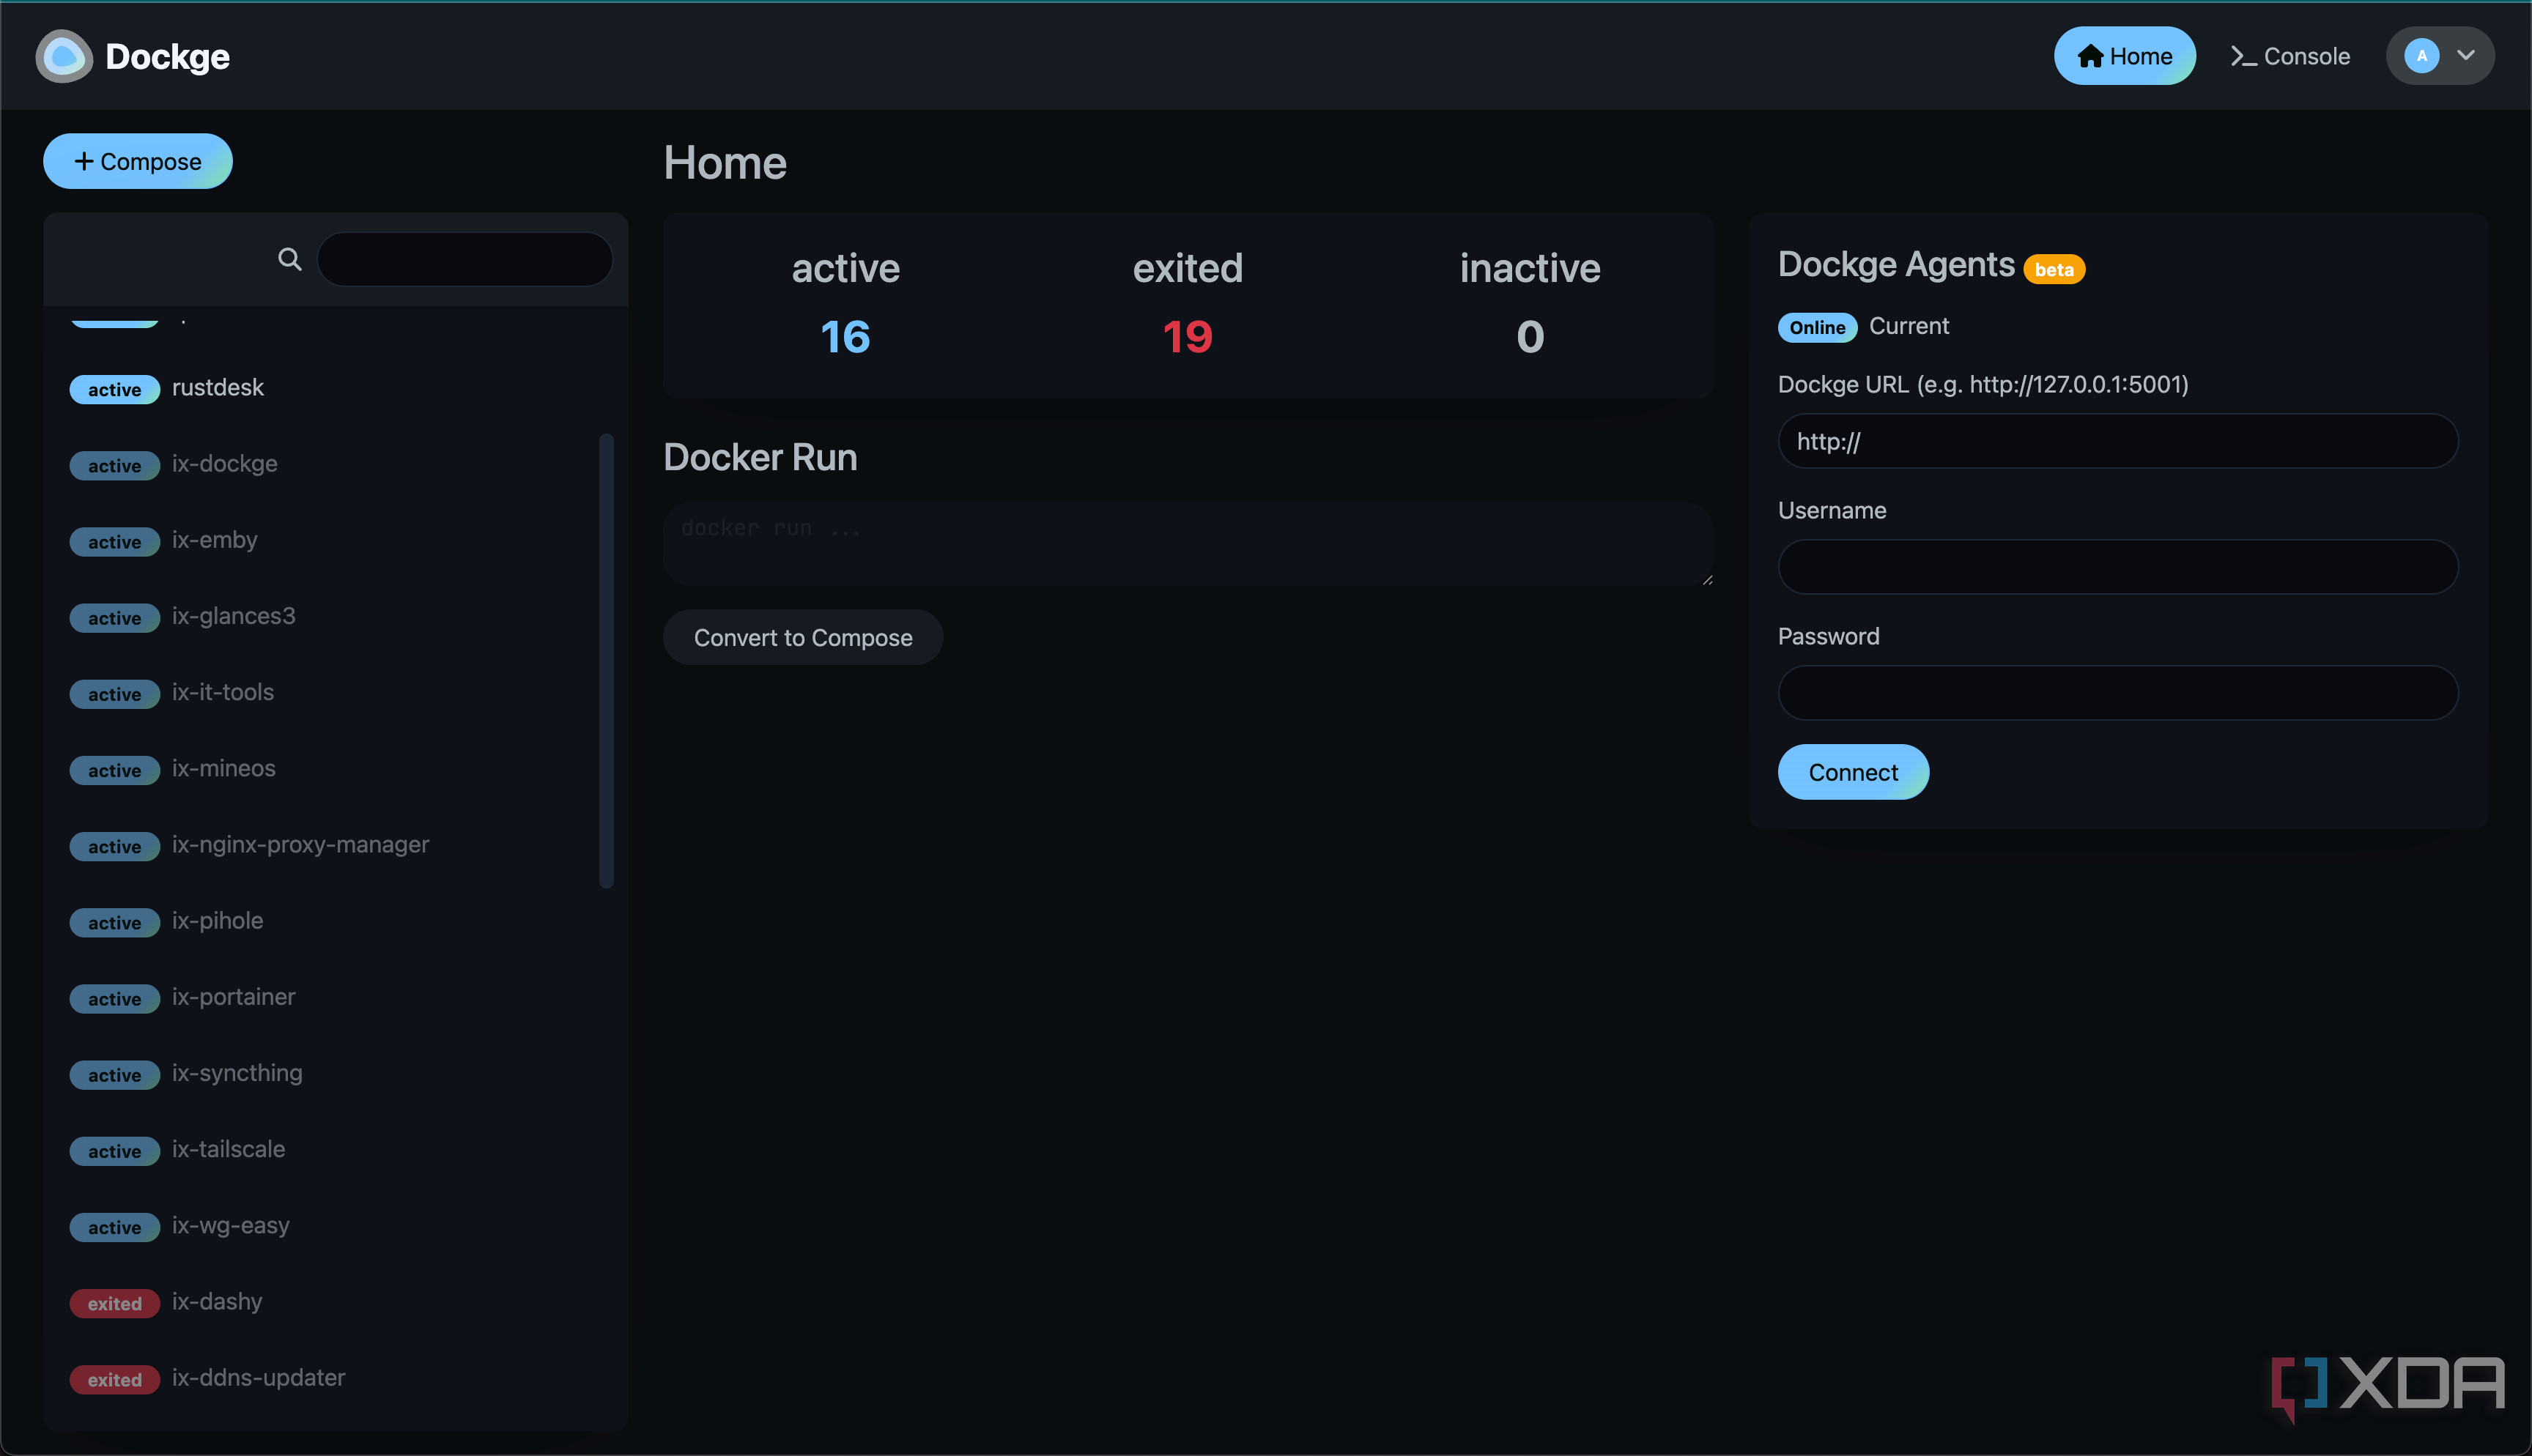Image resolution: width=2532 pixels, height=1456 pixels.
Task: Open the profile dropdown chevron
Action: pos(2466,56)
